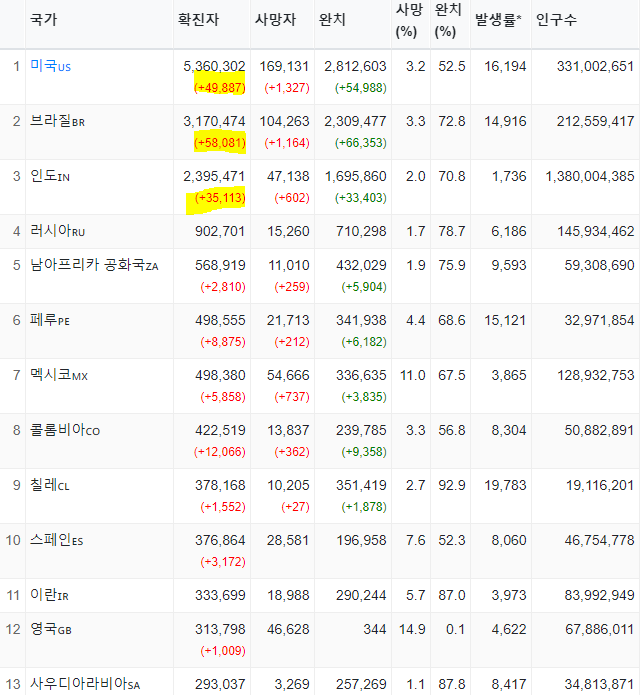Click India population 1,380,004,385

(x=590, y=176)
